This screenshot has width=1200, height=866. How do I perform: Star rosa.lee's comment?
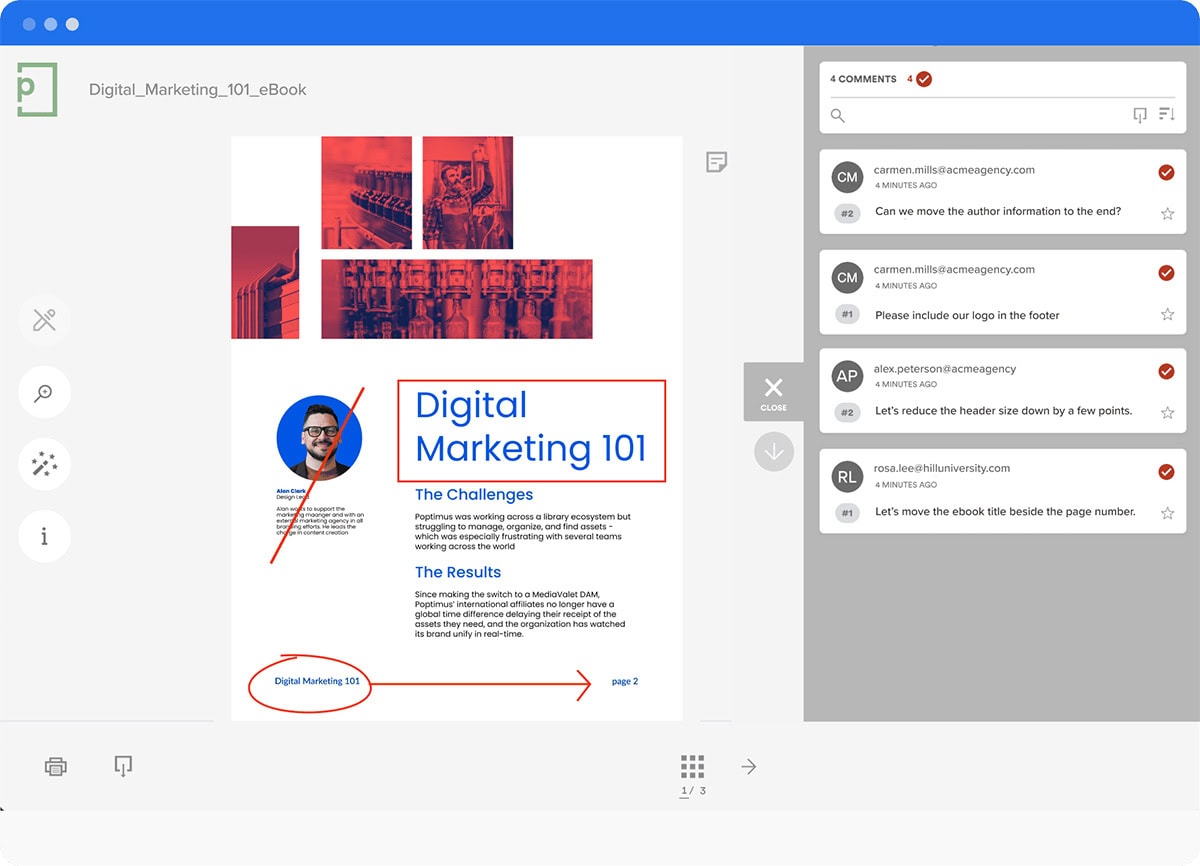point(1167,512)
